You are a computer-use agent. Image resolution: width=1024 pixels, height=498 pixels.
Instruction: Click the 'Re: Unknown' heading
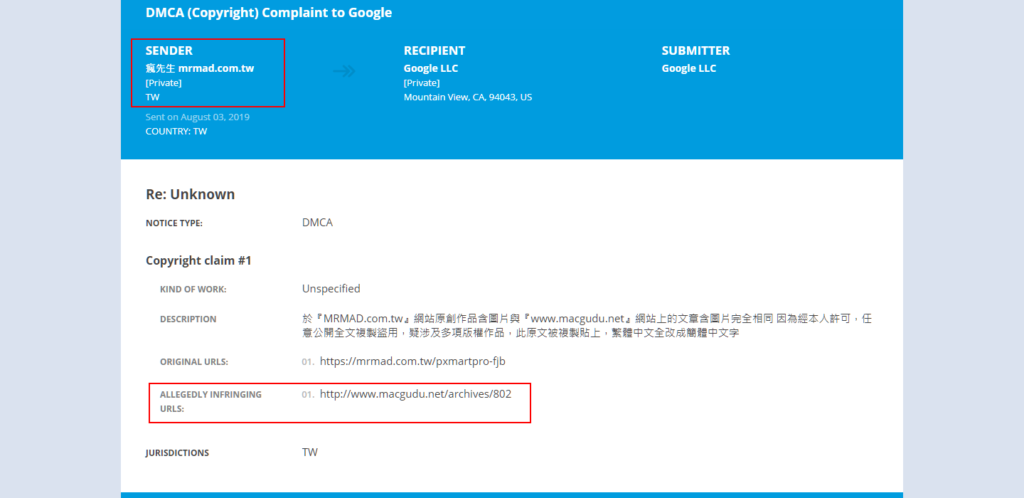(x=190, y=195)
